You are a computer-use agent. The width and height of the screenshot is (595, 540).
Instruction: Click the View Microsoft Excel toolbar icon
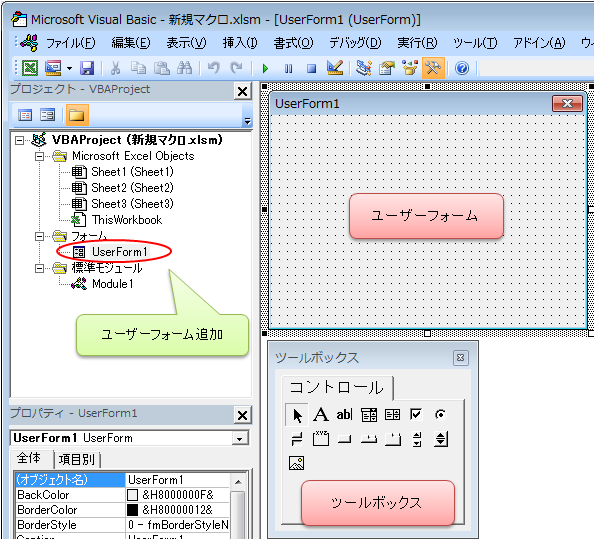30,68
